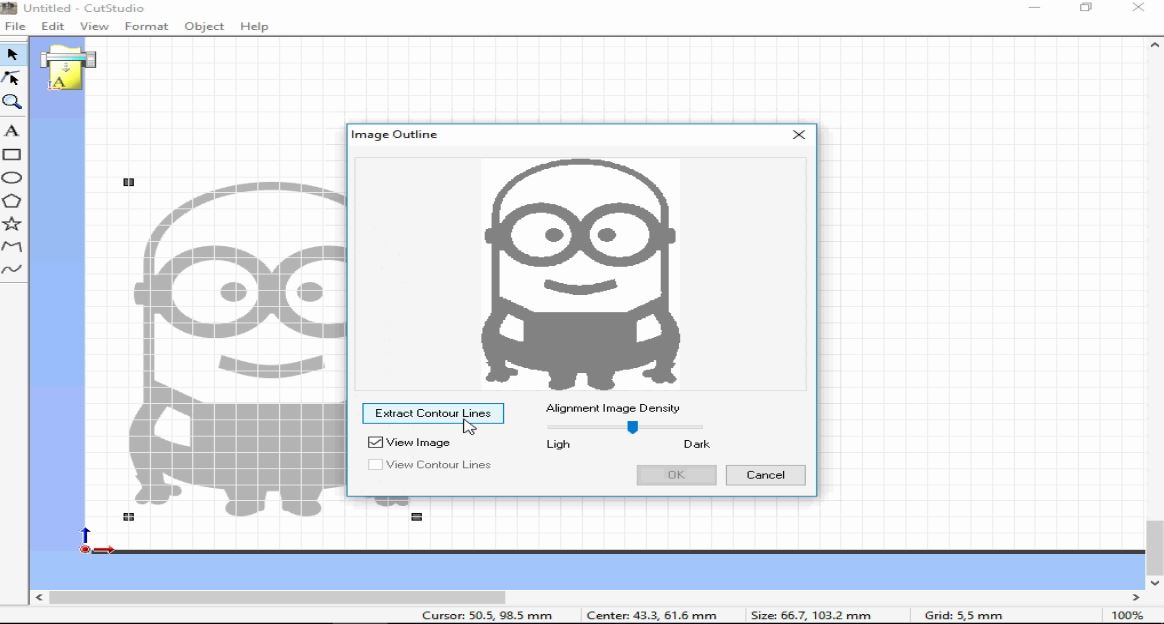Viewport: 1164px width, 624px height.
Task: Click the Grid status text
Action: point(963,615)
